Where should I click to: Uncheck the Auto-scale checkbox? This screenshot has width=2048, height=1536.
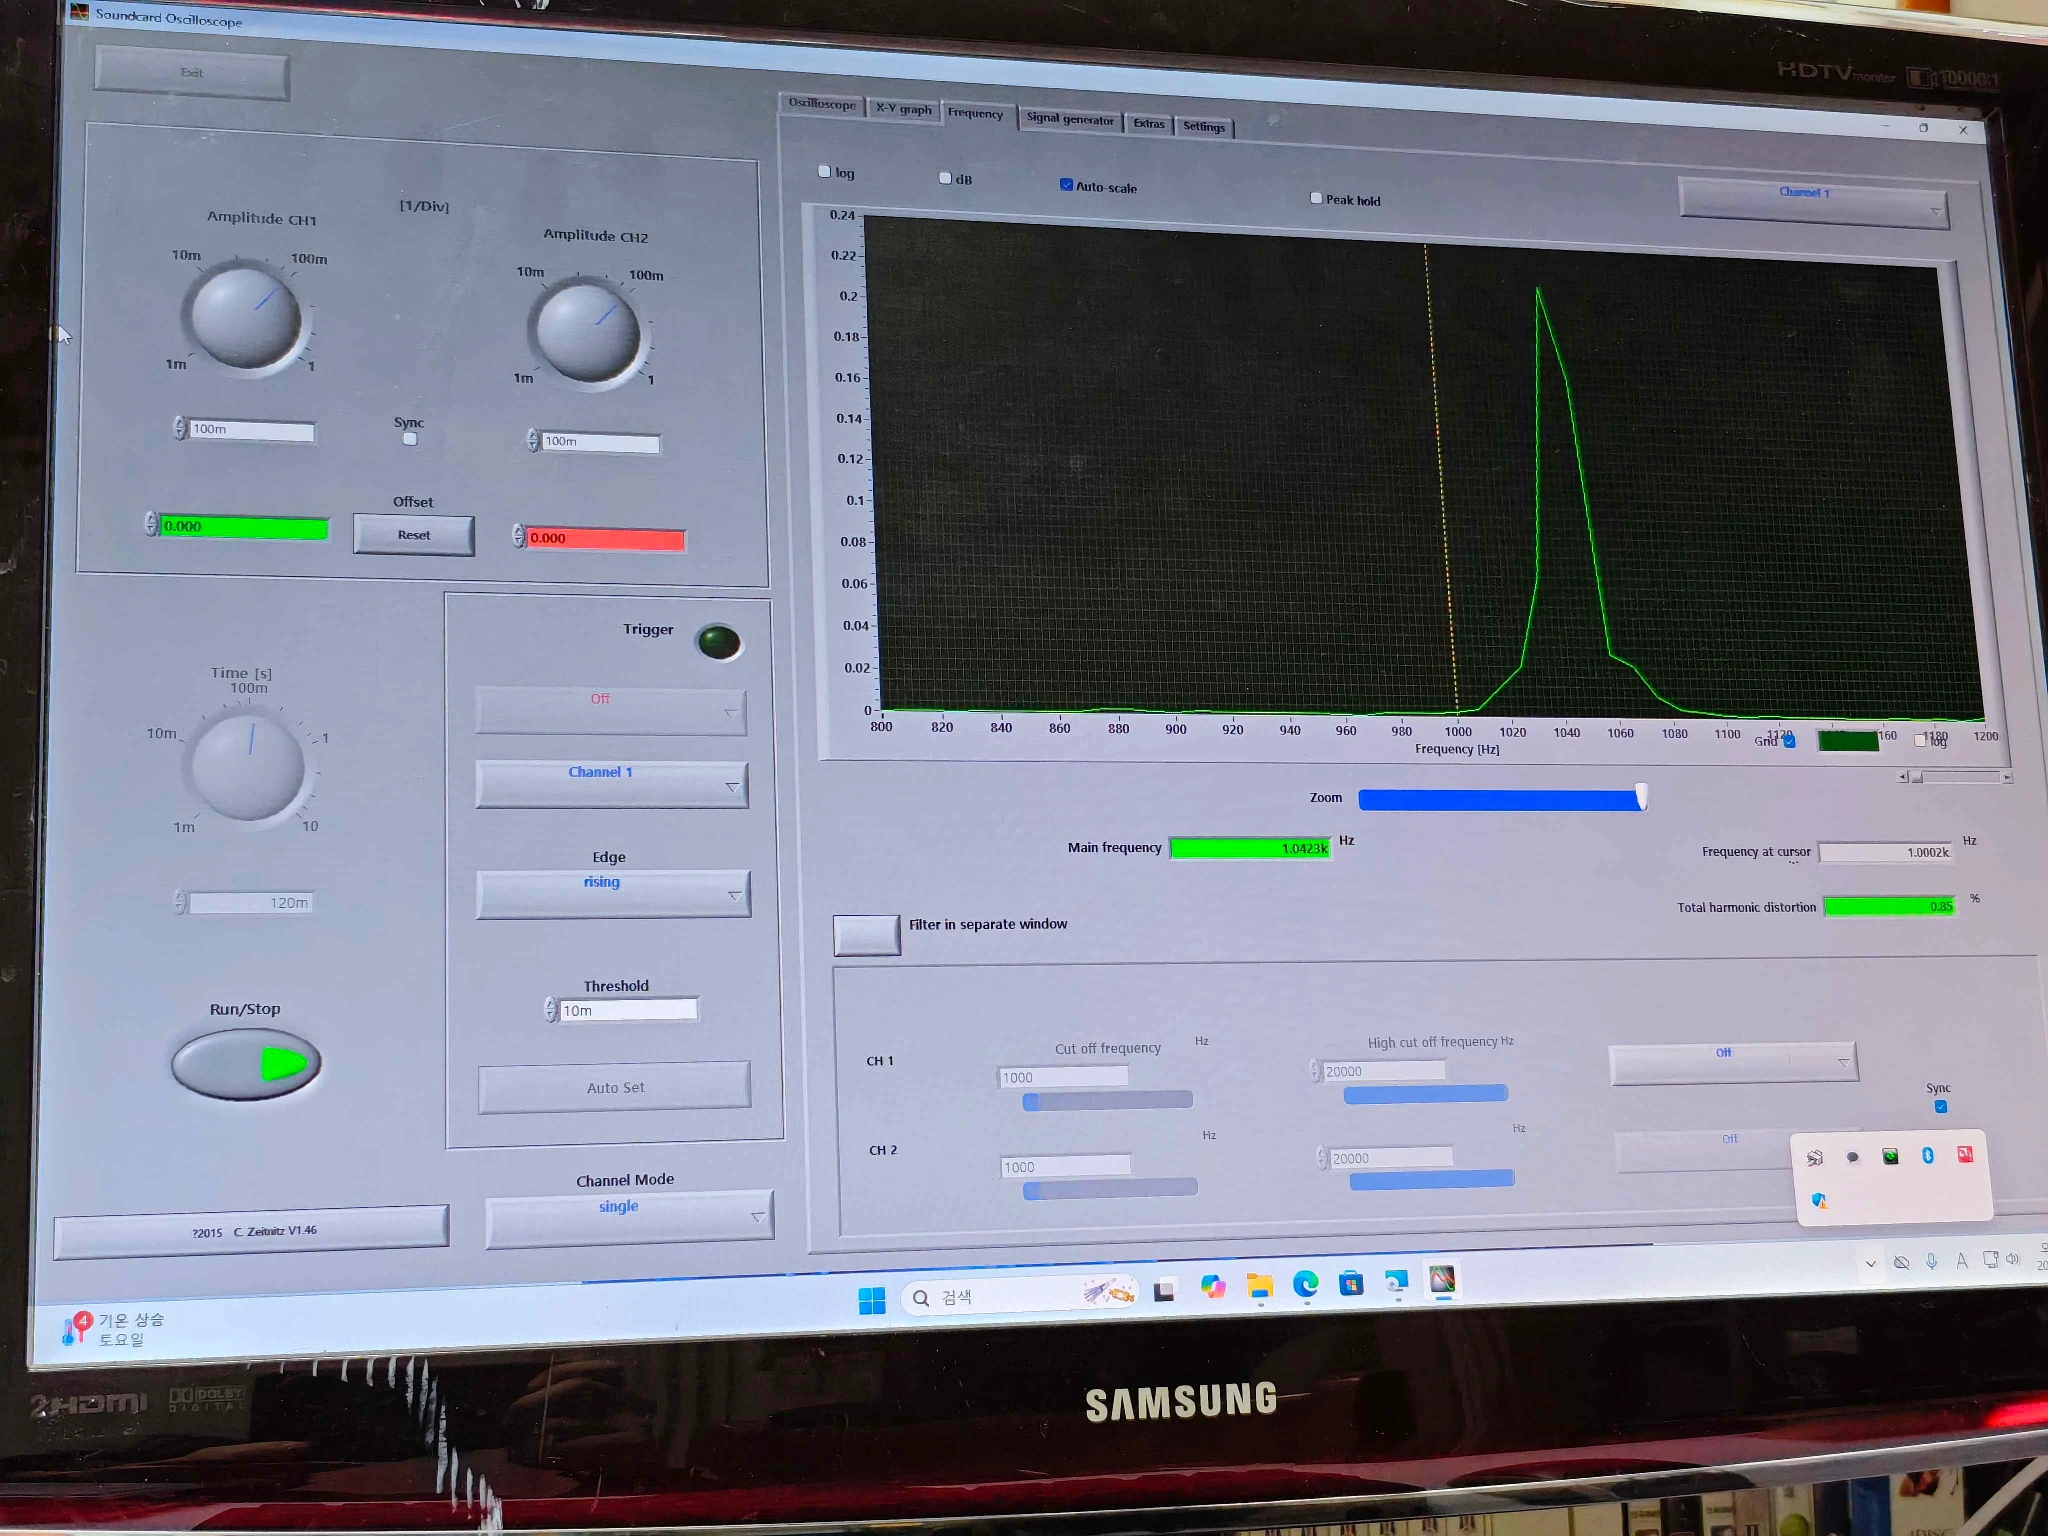pyautogui.click(x=1066, y=185)
